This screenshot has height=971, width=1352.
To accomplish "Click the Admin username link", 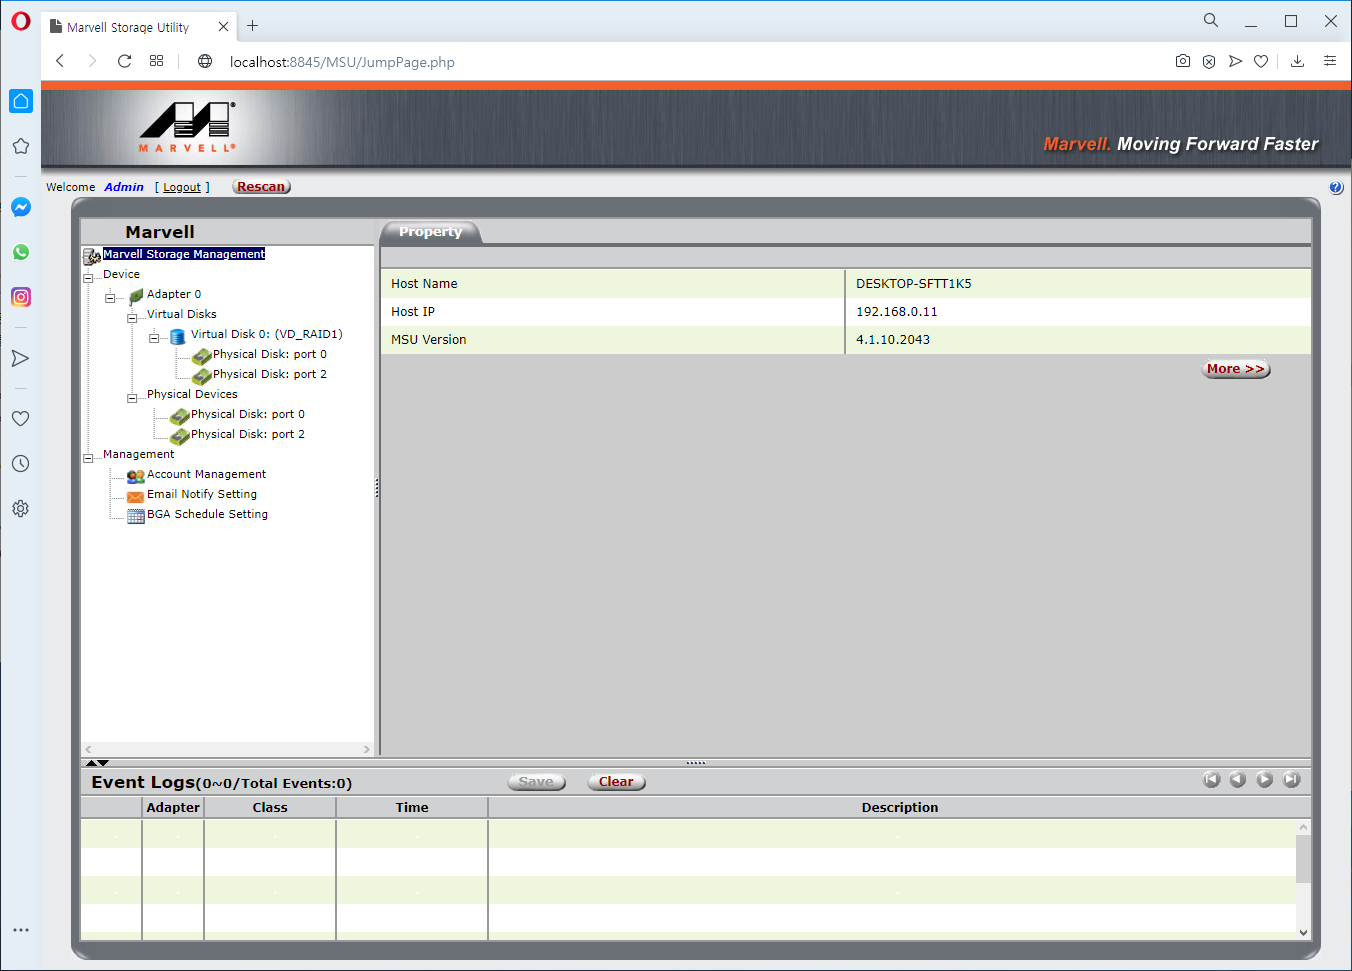I will (124, 187).
